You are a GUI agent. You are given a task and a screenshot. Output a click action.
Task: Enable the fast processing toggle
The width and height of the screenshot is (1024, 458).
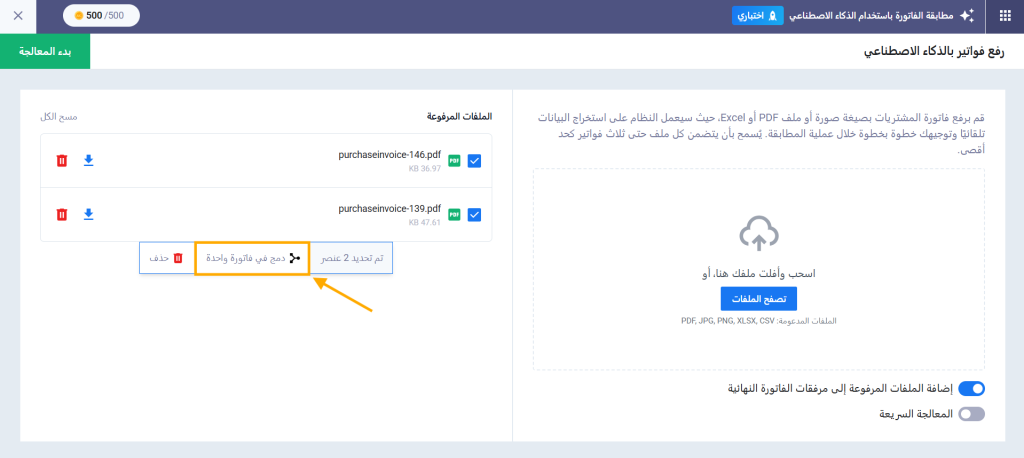tap(971, 414)
